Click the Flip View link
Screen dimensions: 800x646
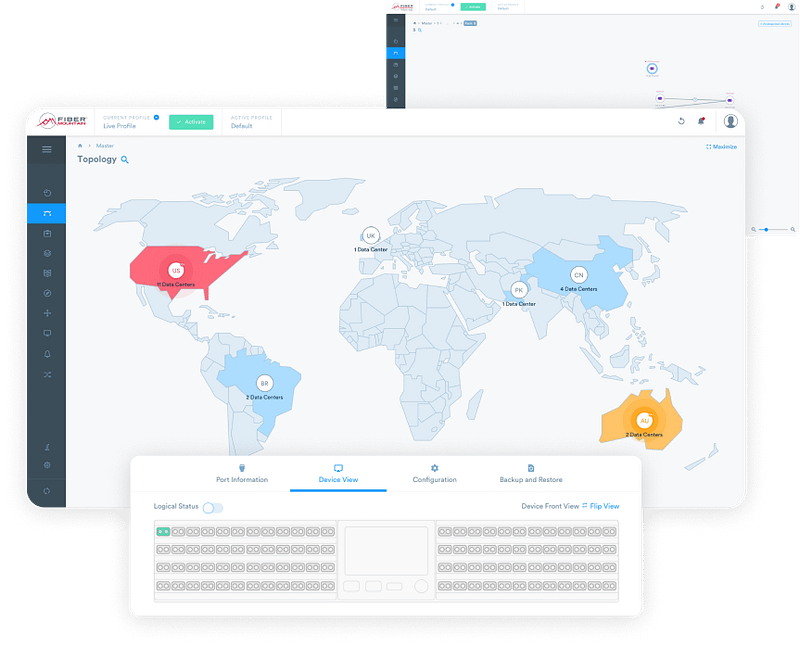click(x=604, y=507)
